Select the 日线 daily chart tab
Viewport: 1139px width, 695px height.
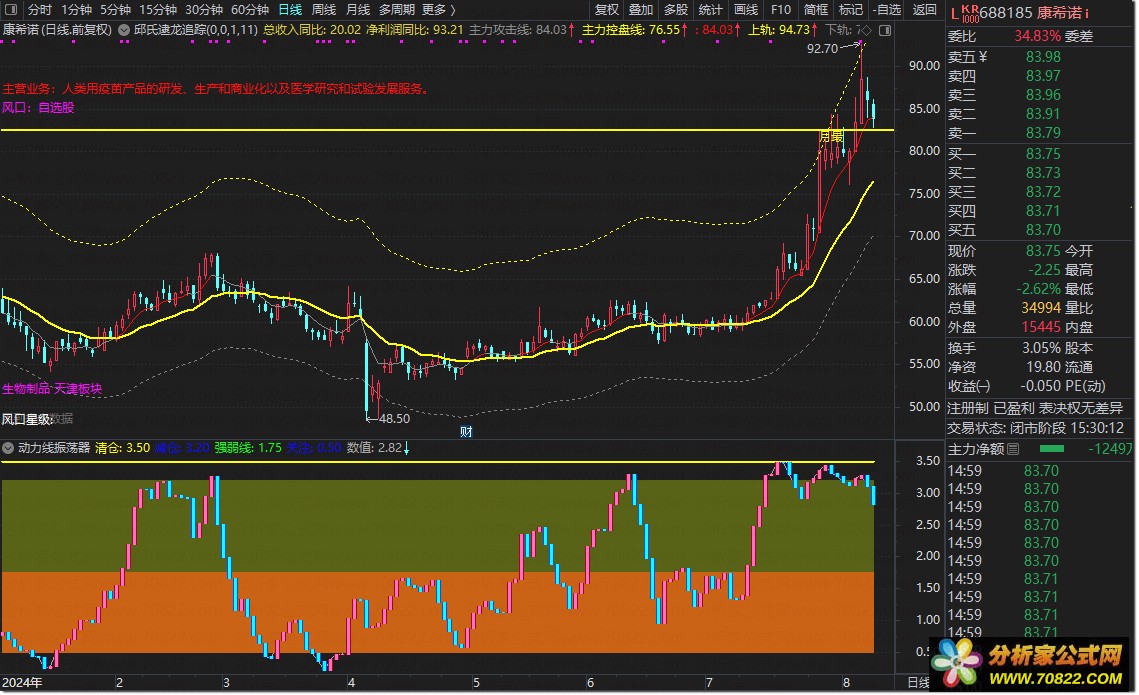(291, 9)
